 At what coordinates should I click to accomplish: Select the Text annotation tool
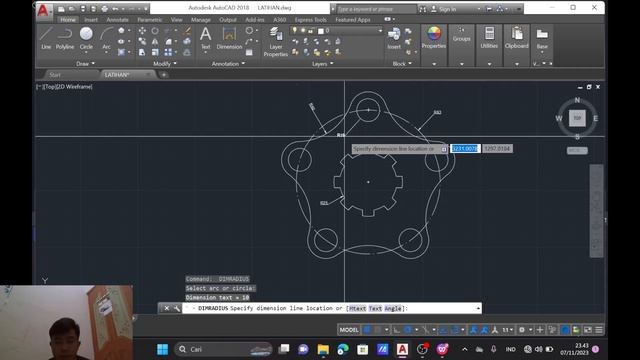(206, 38)
